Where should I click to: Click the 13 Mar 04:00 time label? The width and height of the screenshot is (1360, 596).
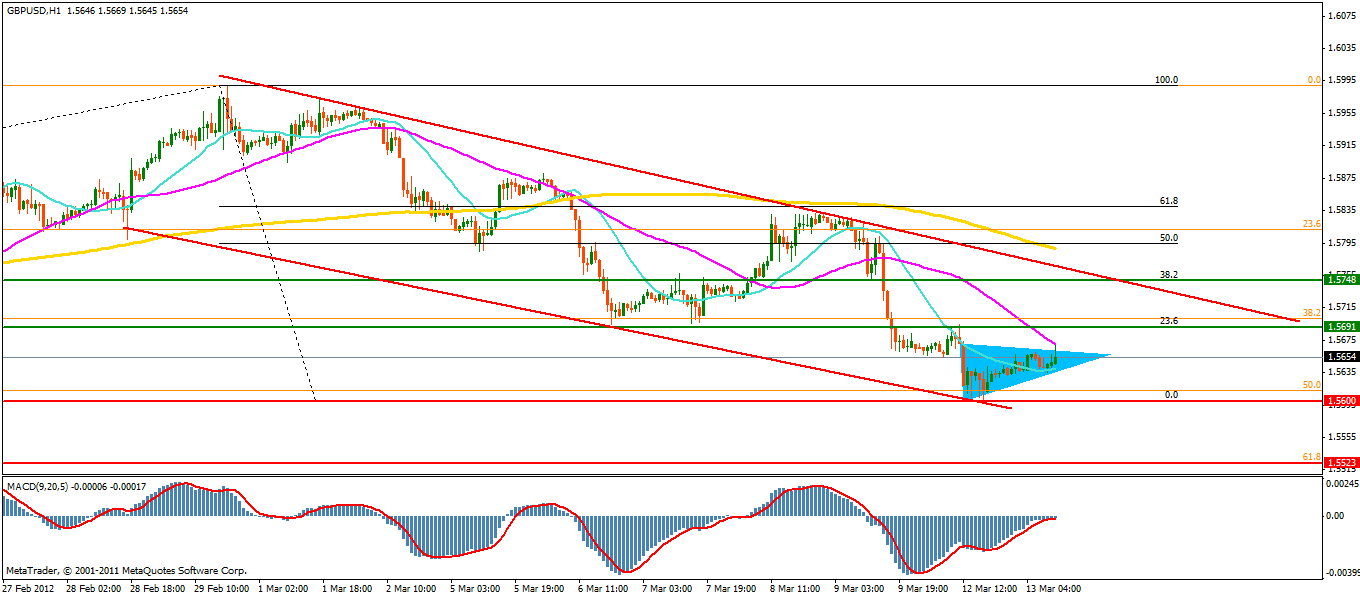tap(1052, 589)
